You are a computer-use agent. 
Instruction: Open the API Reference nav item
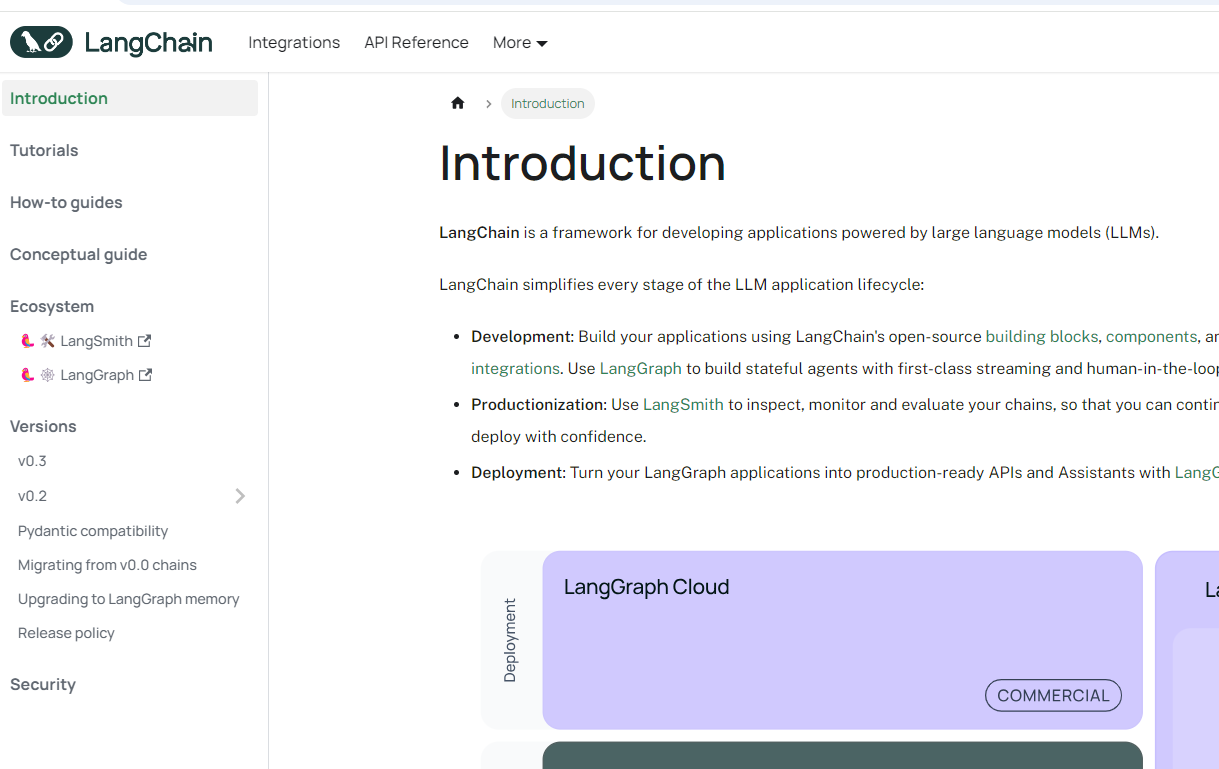pos(416,42)
